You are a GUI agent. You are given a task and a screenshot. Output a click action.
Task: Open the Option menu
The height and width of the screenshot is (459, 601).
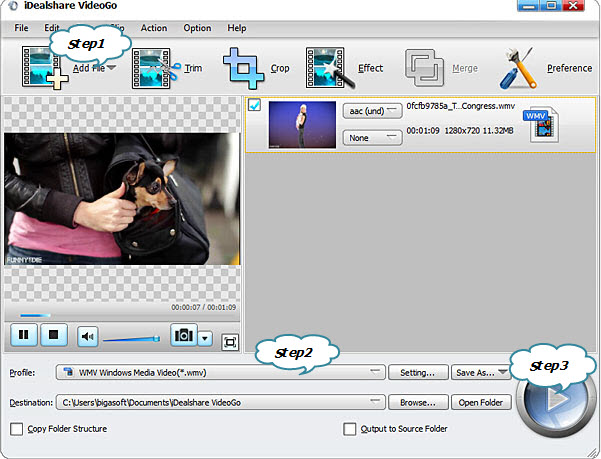pyautogui.click(x=197, y=28)
